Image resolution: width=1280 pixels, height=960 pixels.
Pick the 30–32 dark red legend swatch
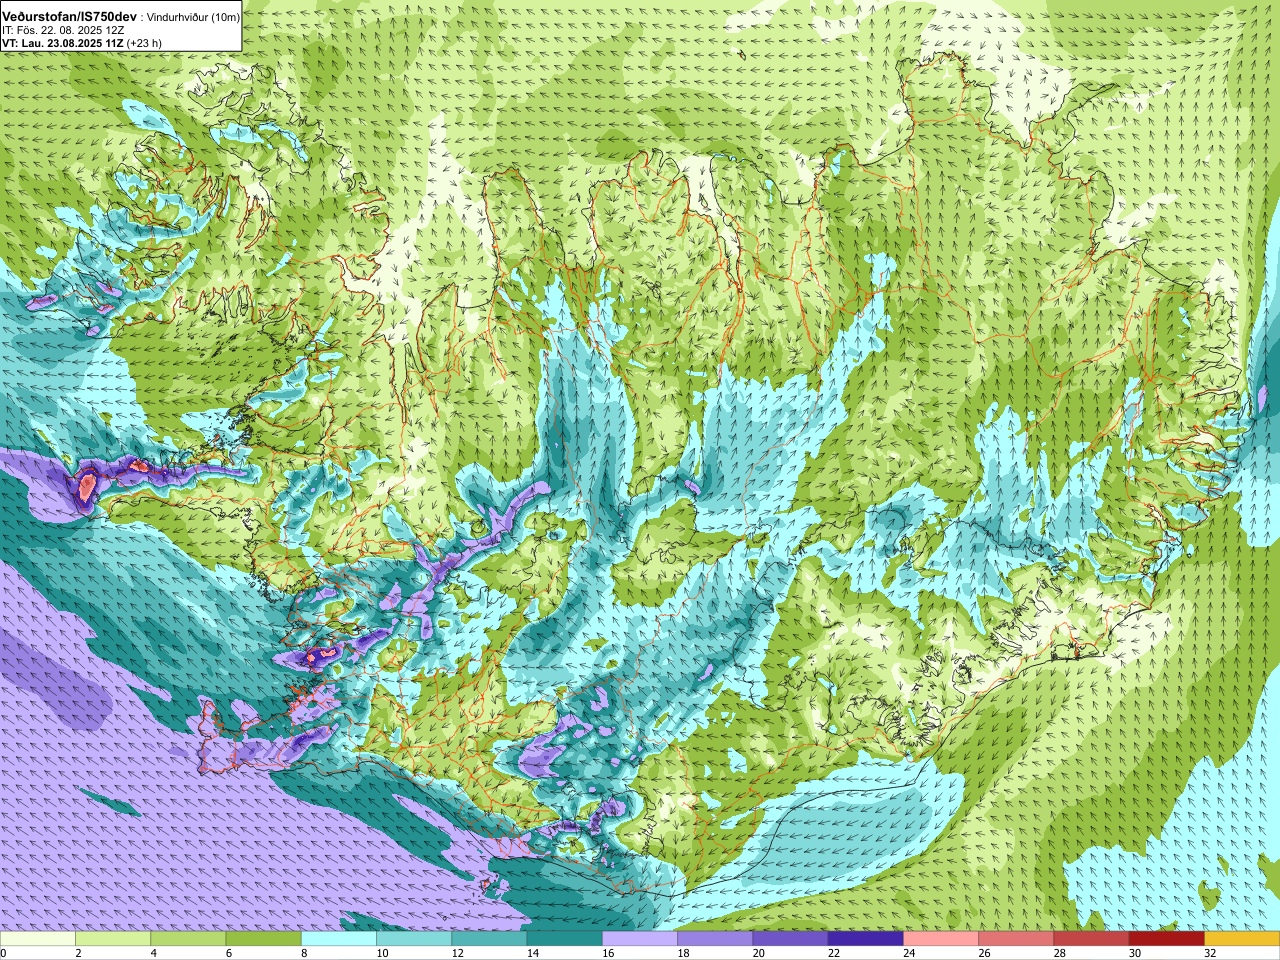[x=1167, y=939]
